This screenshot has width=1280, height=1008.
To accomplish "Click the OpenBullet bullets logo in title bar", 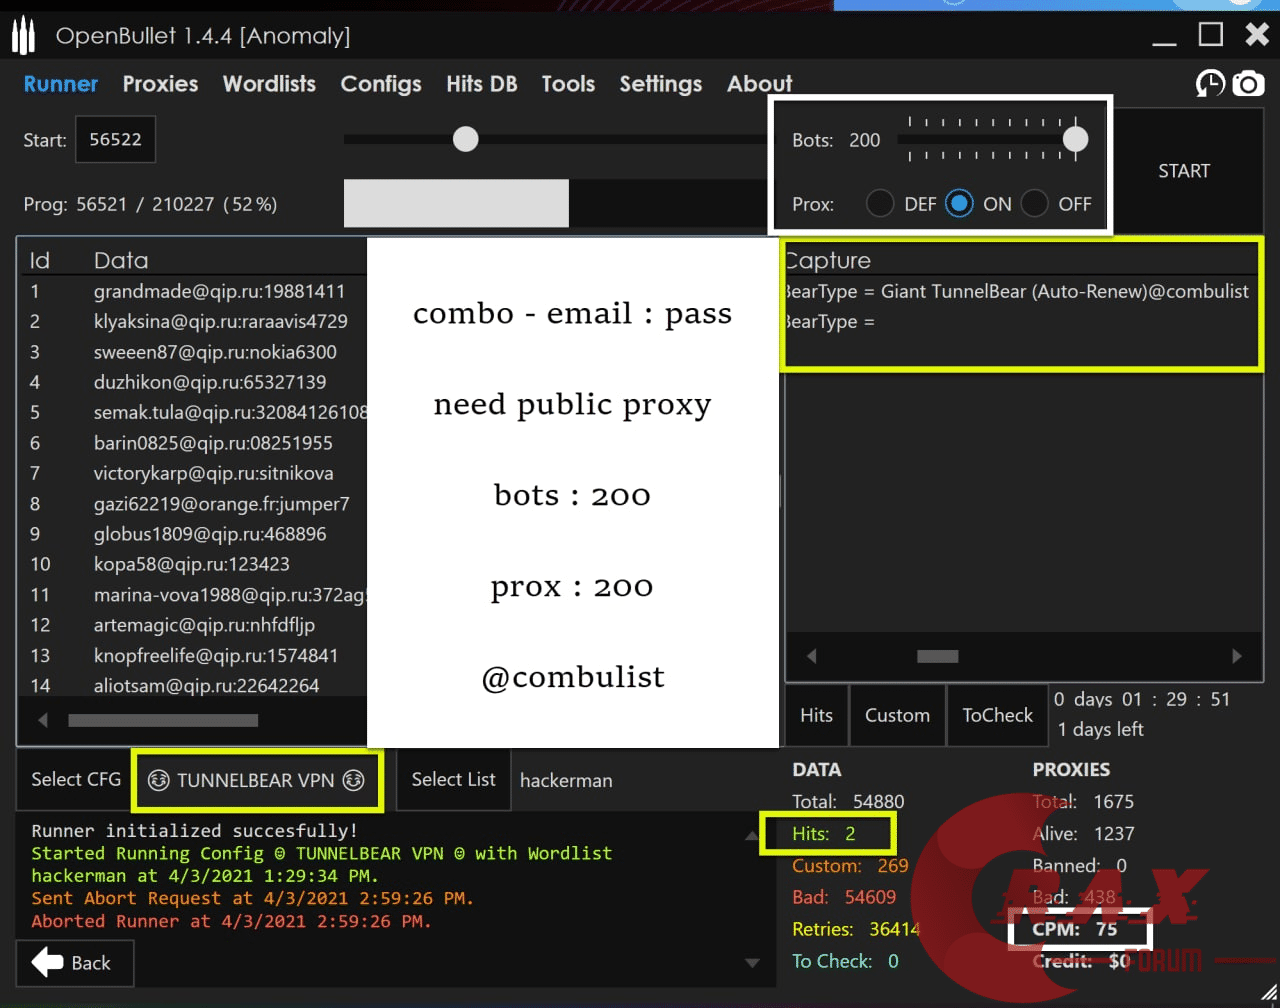I will coord(23,37).
